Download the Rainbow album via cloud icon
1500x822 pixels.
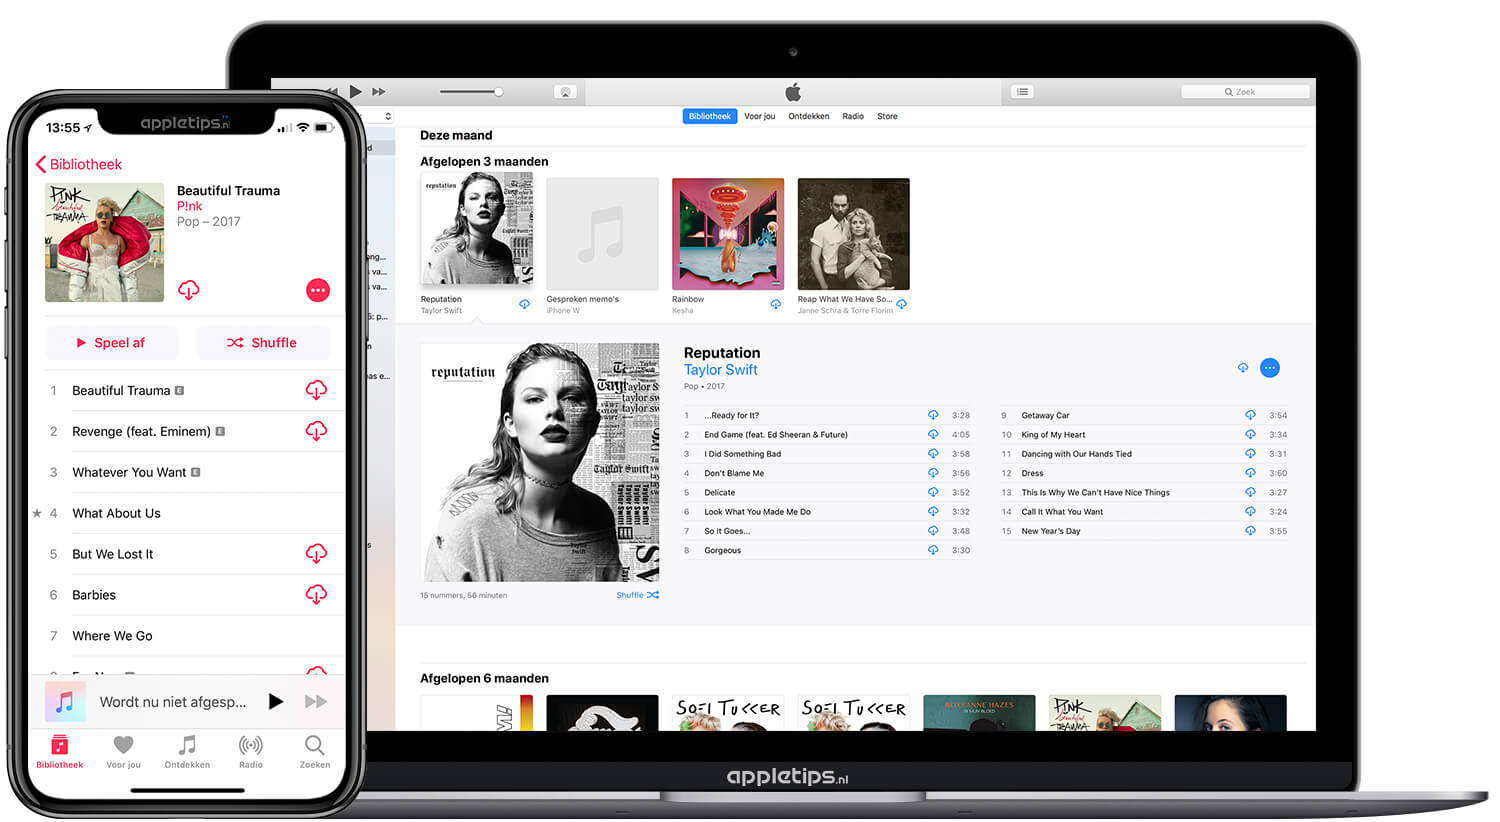point(775,304)
